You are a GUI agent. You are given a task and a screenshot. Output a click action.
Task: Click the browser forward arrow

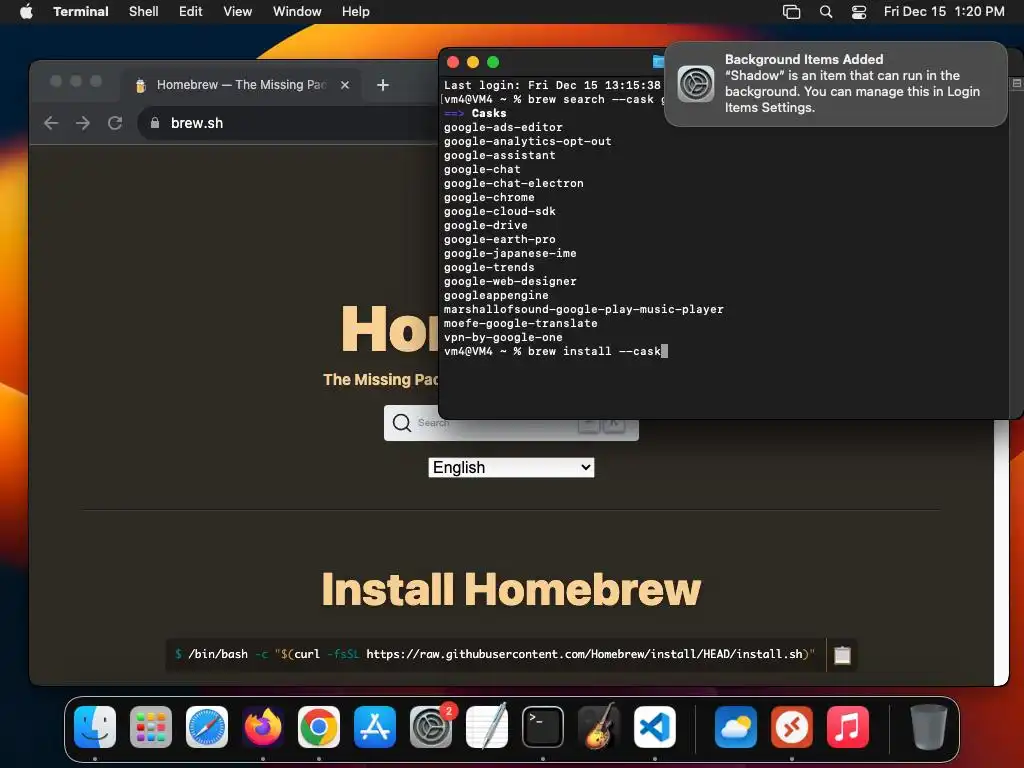pyautogui.click(x=83, y=123)
